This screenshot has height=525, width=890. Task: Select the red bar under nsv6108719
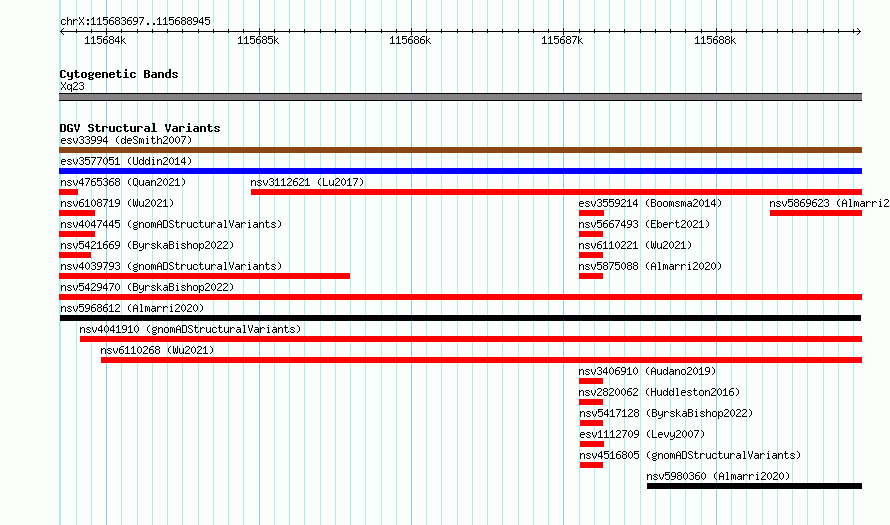coord(77,213)
